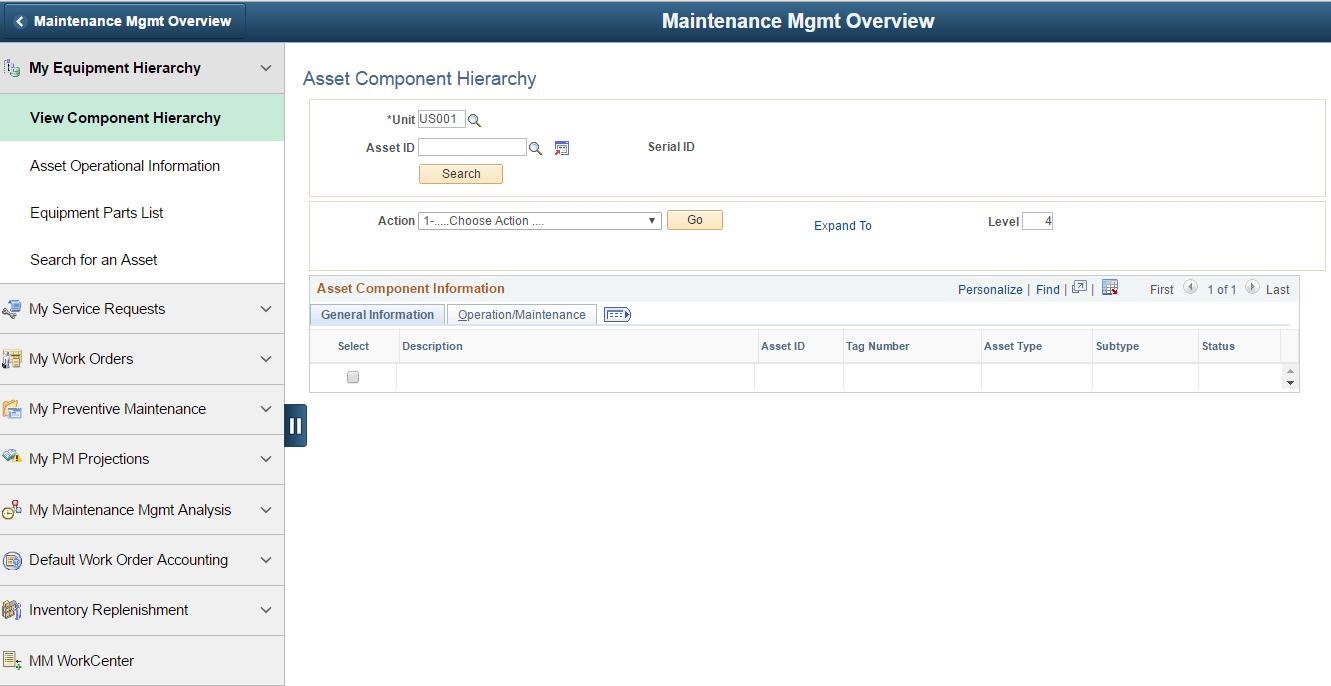Download the Asset Component grid to Excel
1331x686 pixels.
[x=1110, y=287]
